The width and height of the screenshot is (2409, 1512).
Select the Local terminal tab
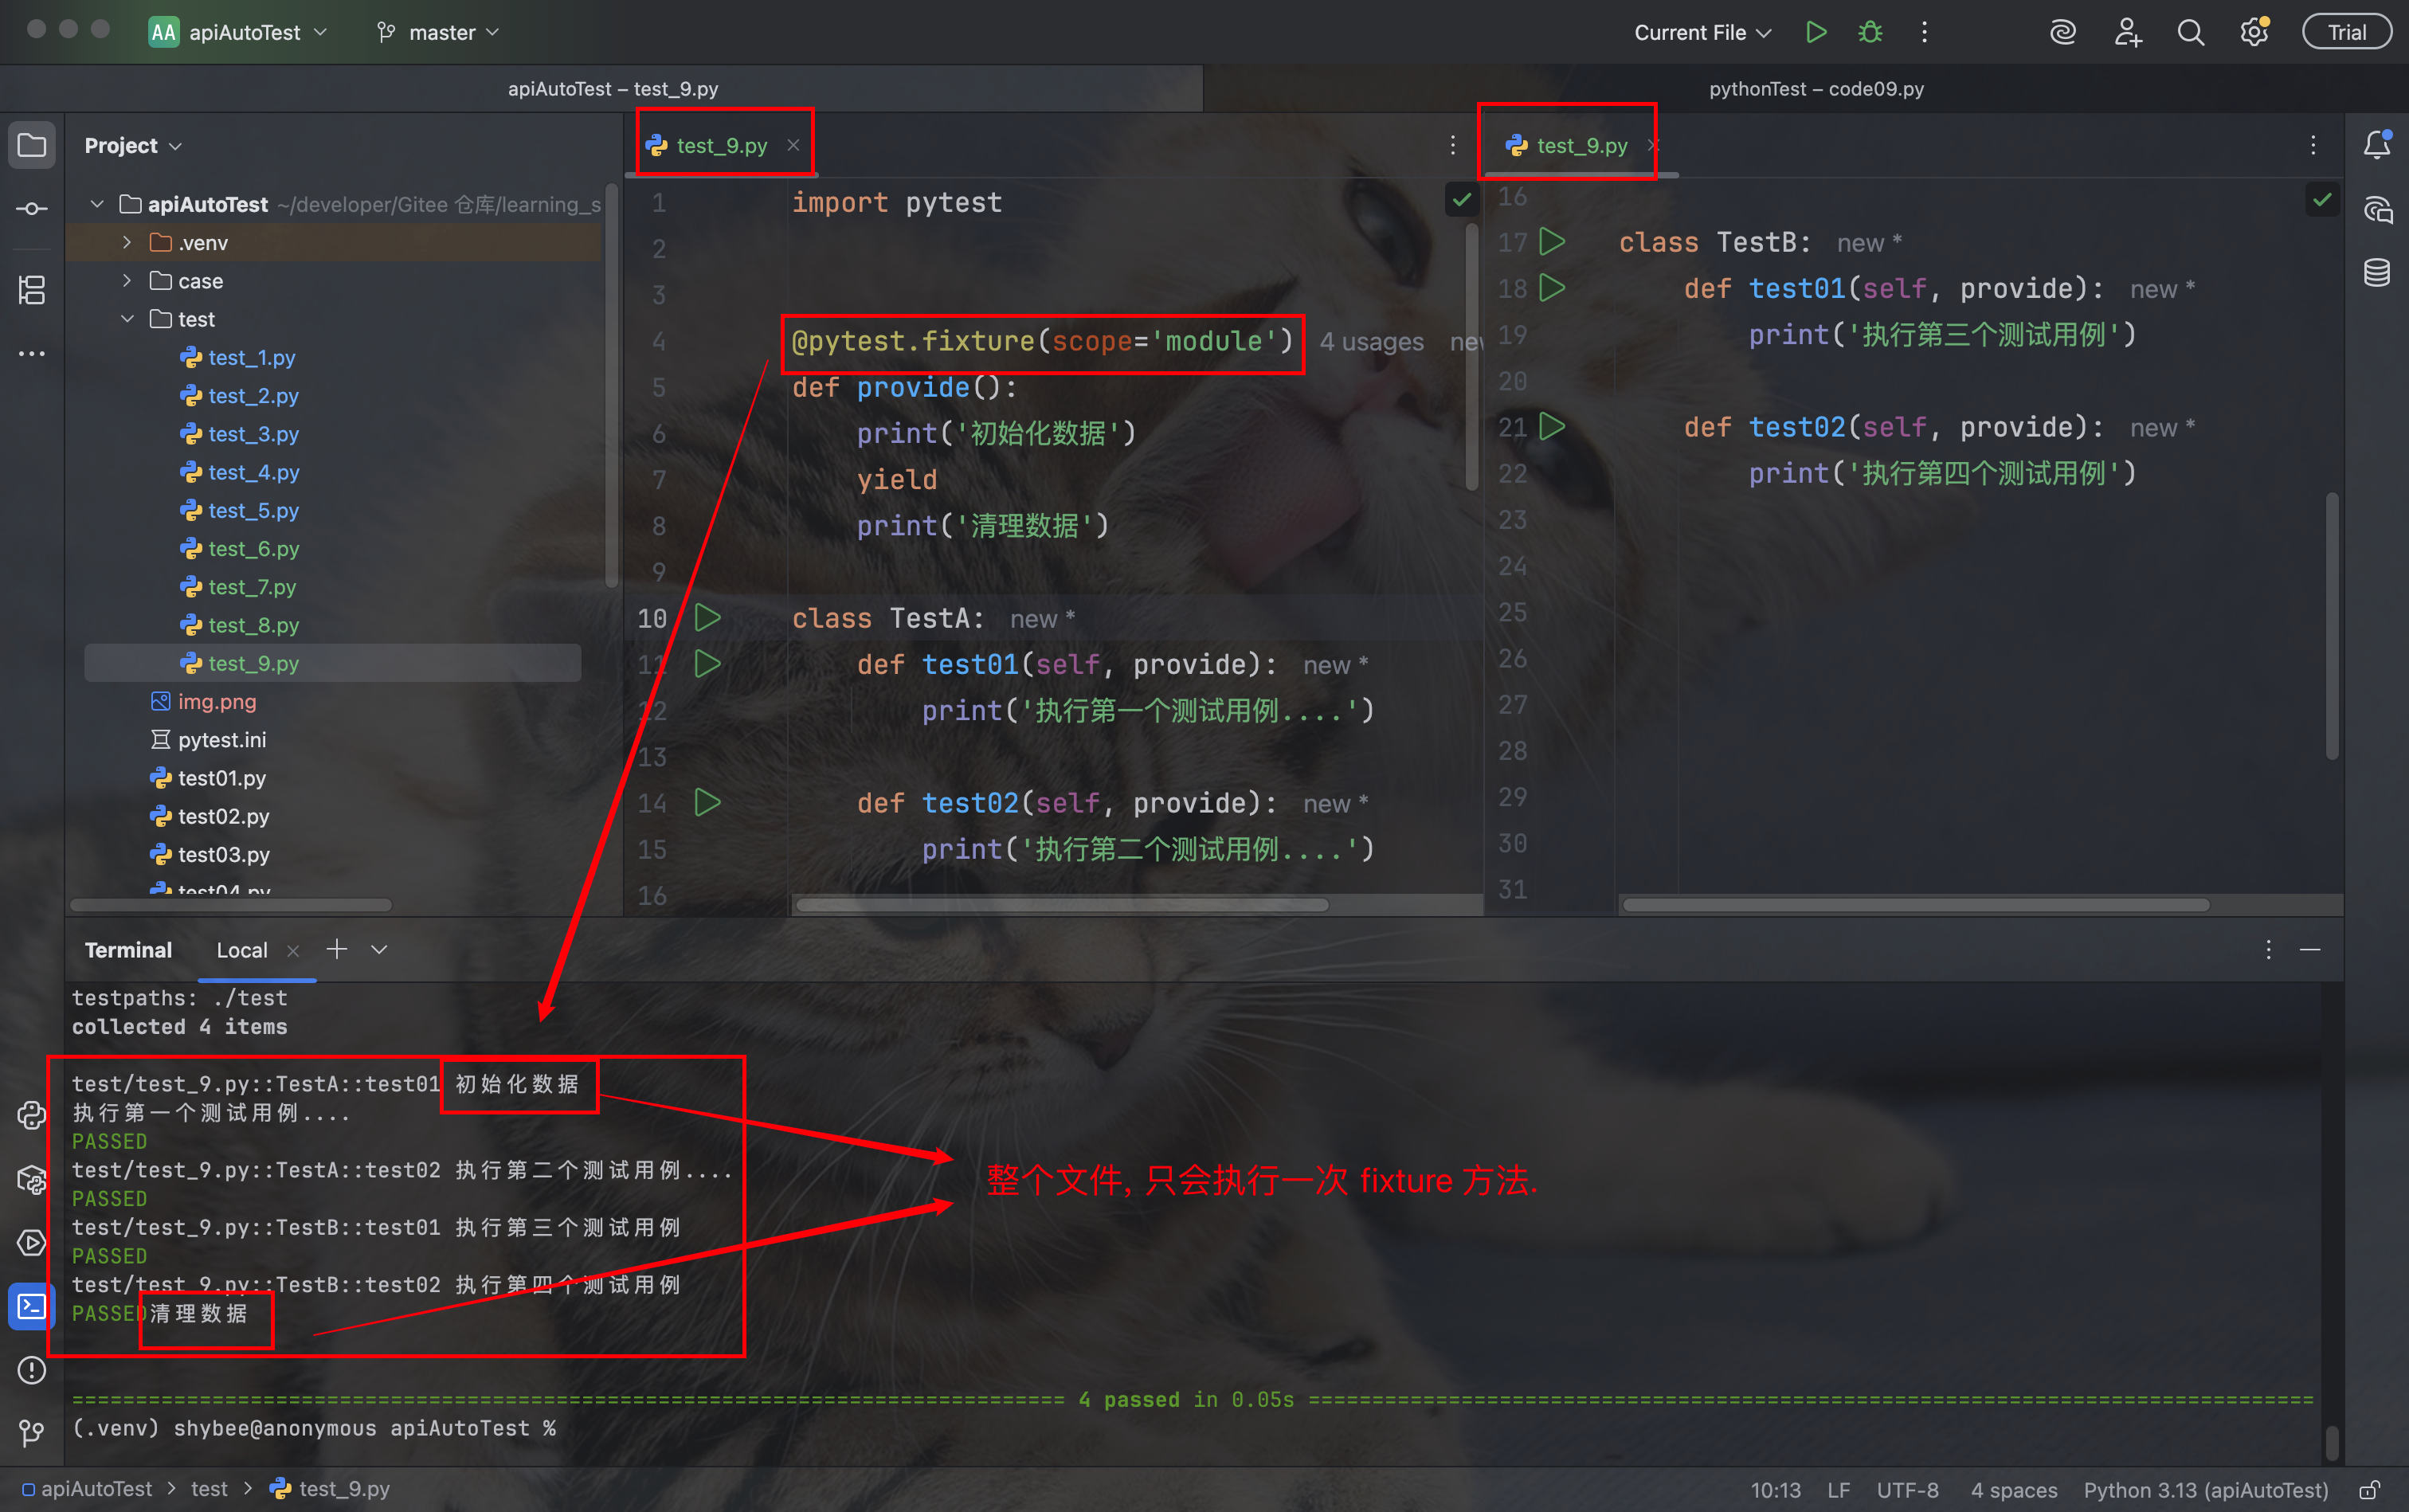[242, 950]
